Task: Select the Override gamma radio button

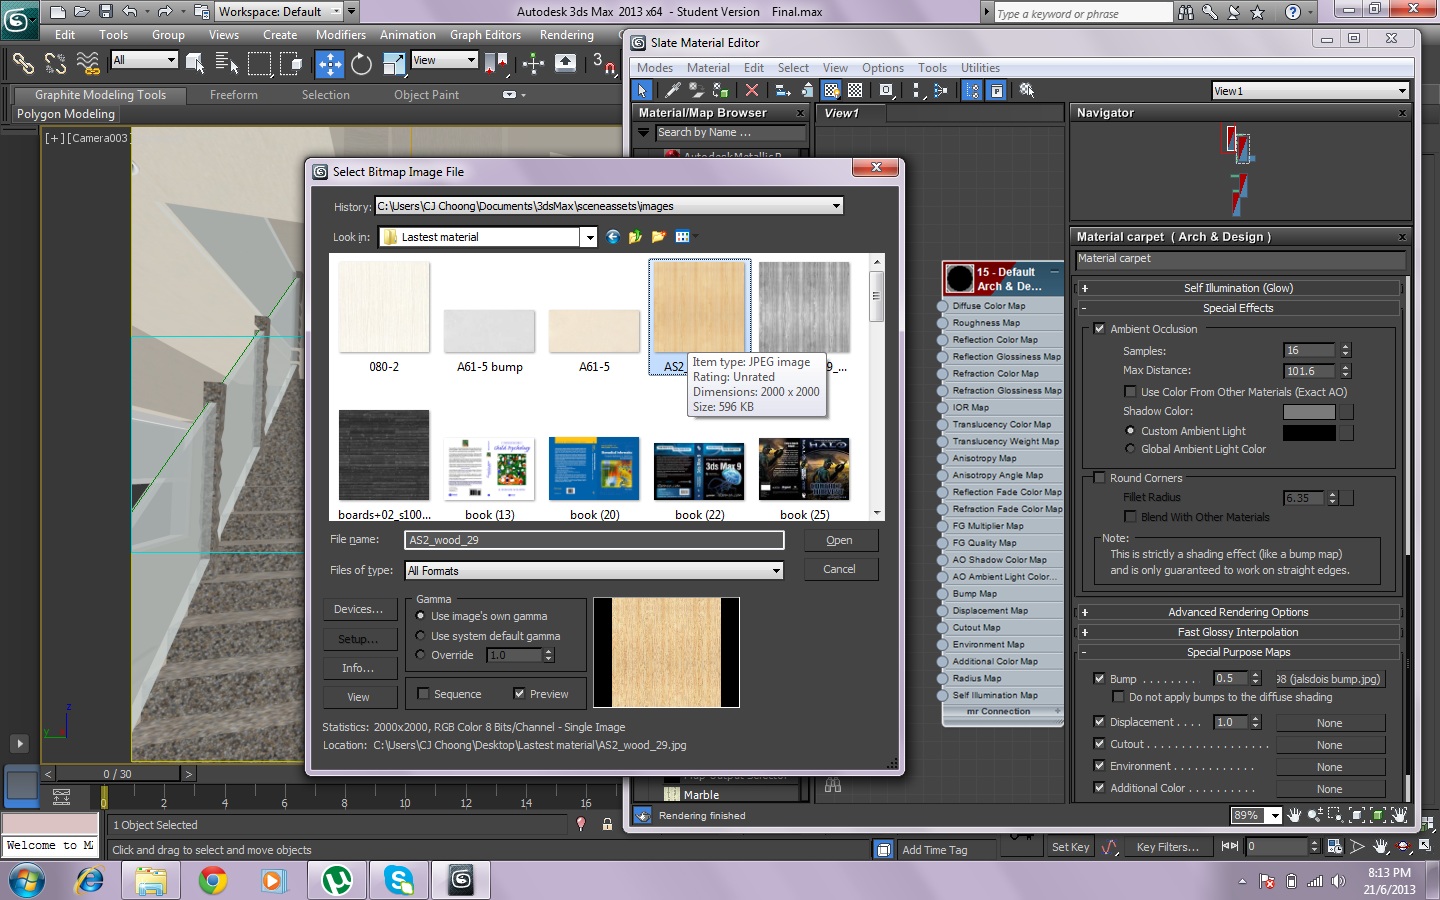Action: click(x=421, y=655)
